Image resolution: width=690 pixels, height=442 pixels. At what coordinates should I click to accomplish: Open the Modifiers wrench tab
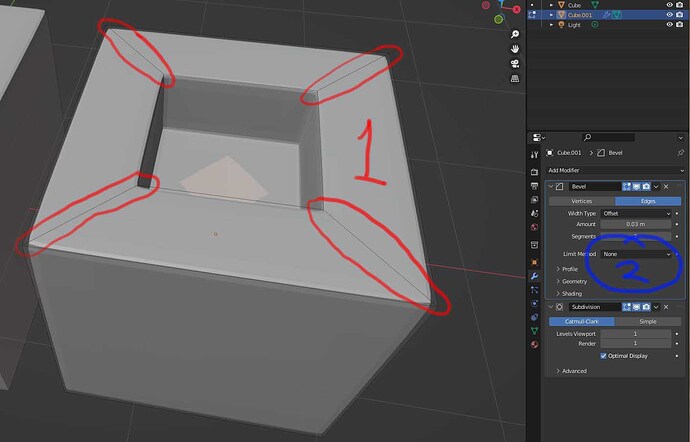click(534, 276)
